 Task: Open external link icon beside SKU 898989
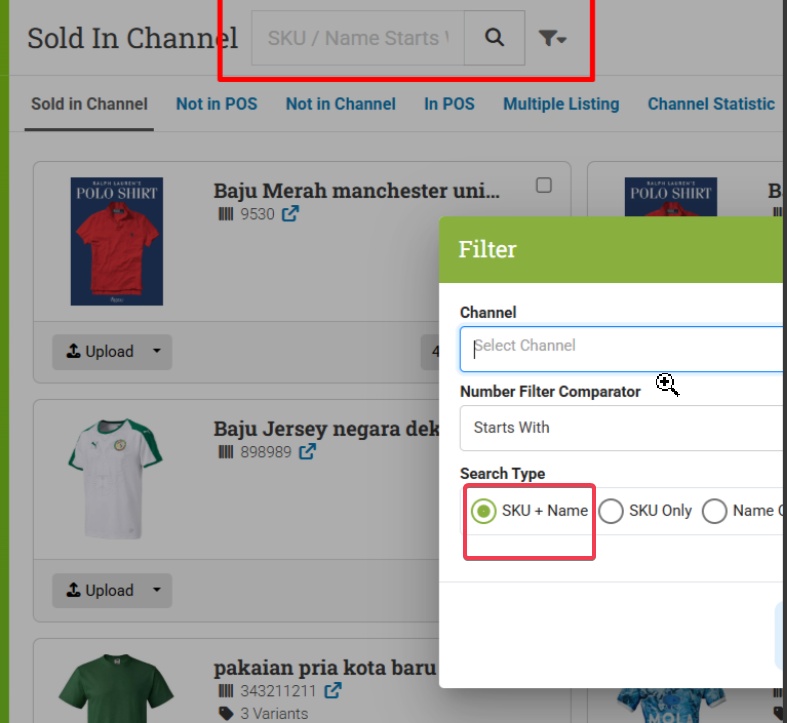coord(308,452)
